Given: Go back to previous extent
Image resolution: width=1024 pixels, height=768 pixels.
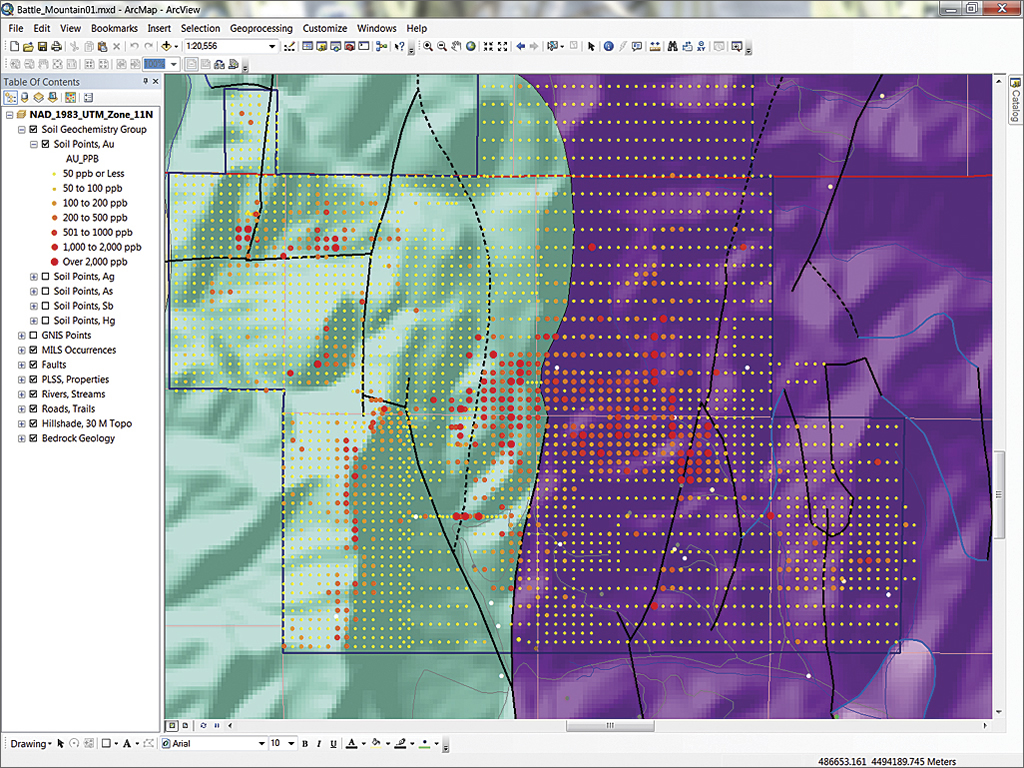Looking at the screenshot, I should click(521, 46).
